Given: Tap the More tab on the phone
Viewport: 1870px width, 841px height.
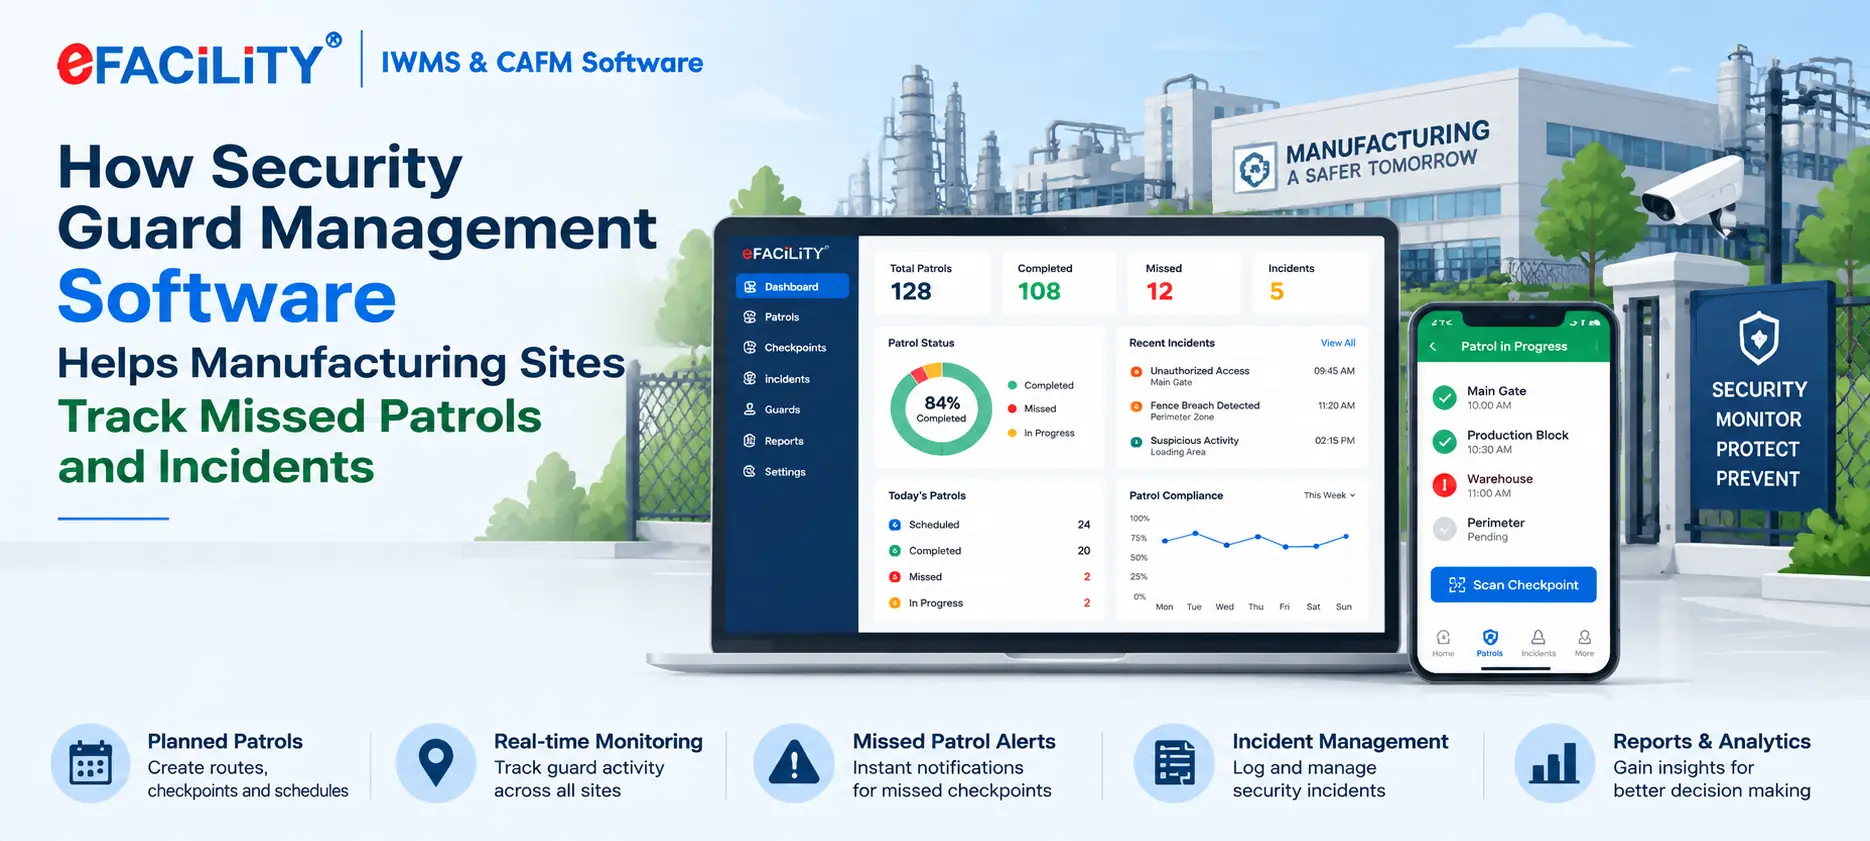Looking at the screenshot, I should click(x=1585, y=643).
